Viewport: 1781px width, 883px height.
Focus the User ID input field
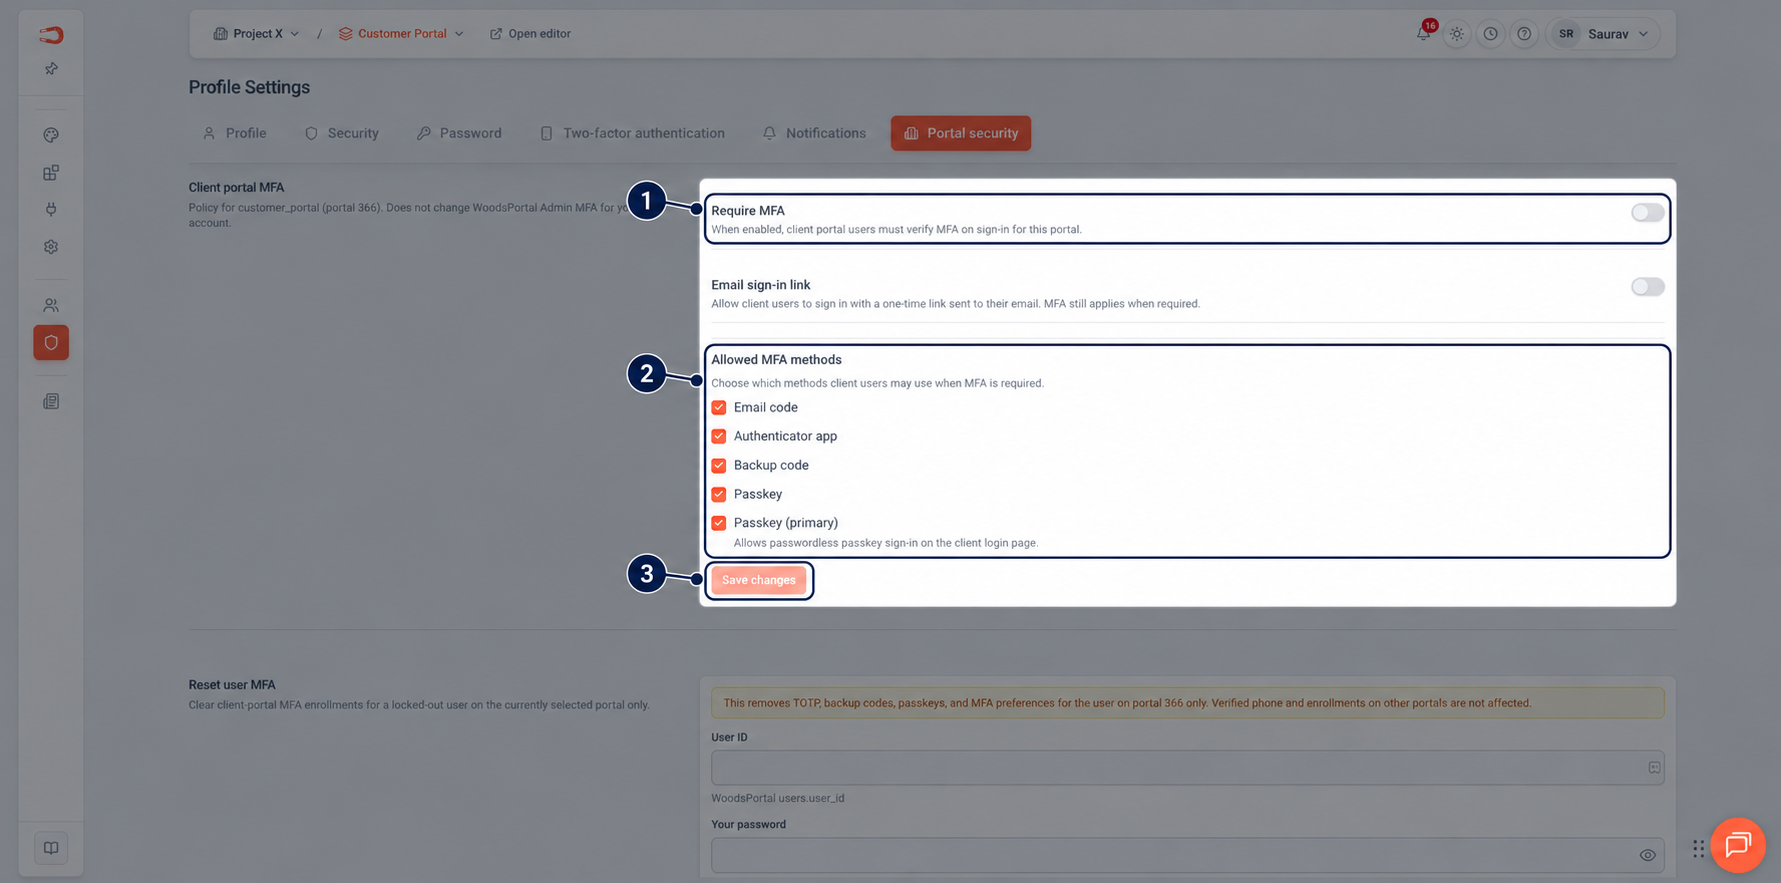pyautogui.click(x=1187, y=768)
